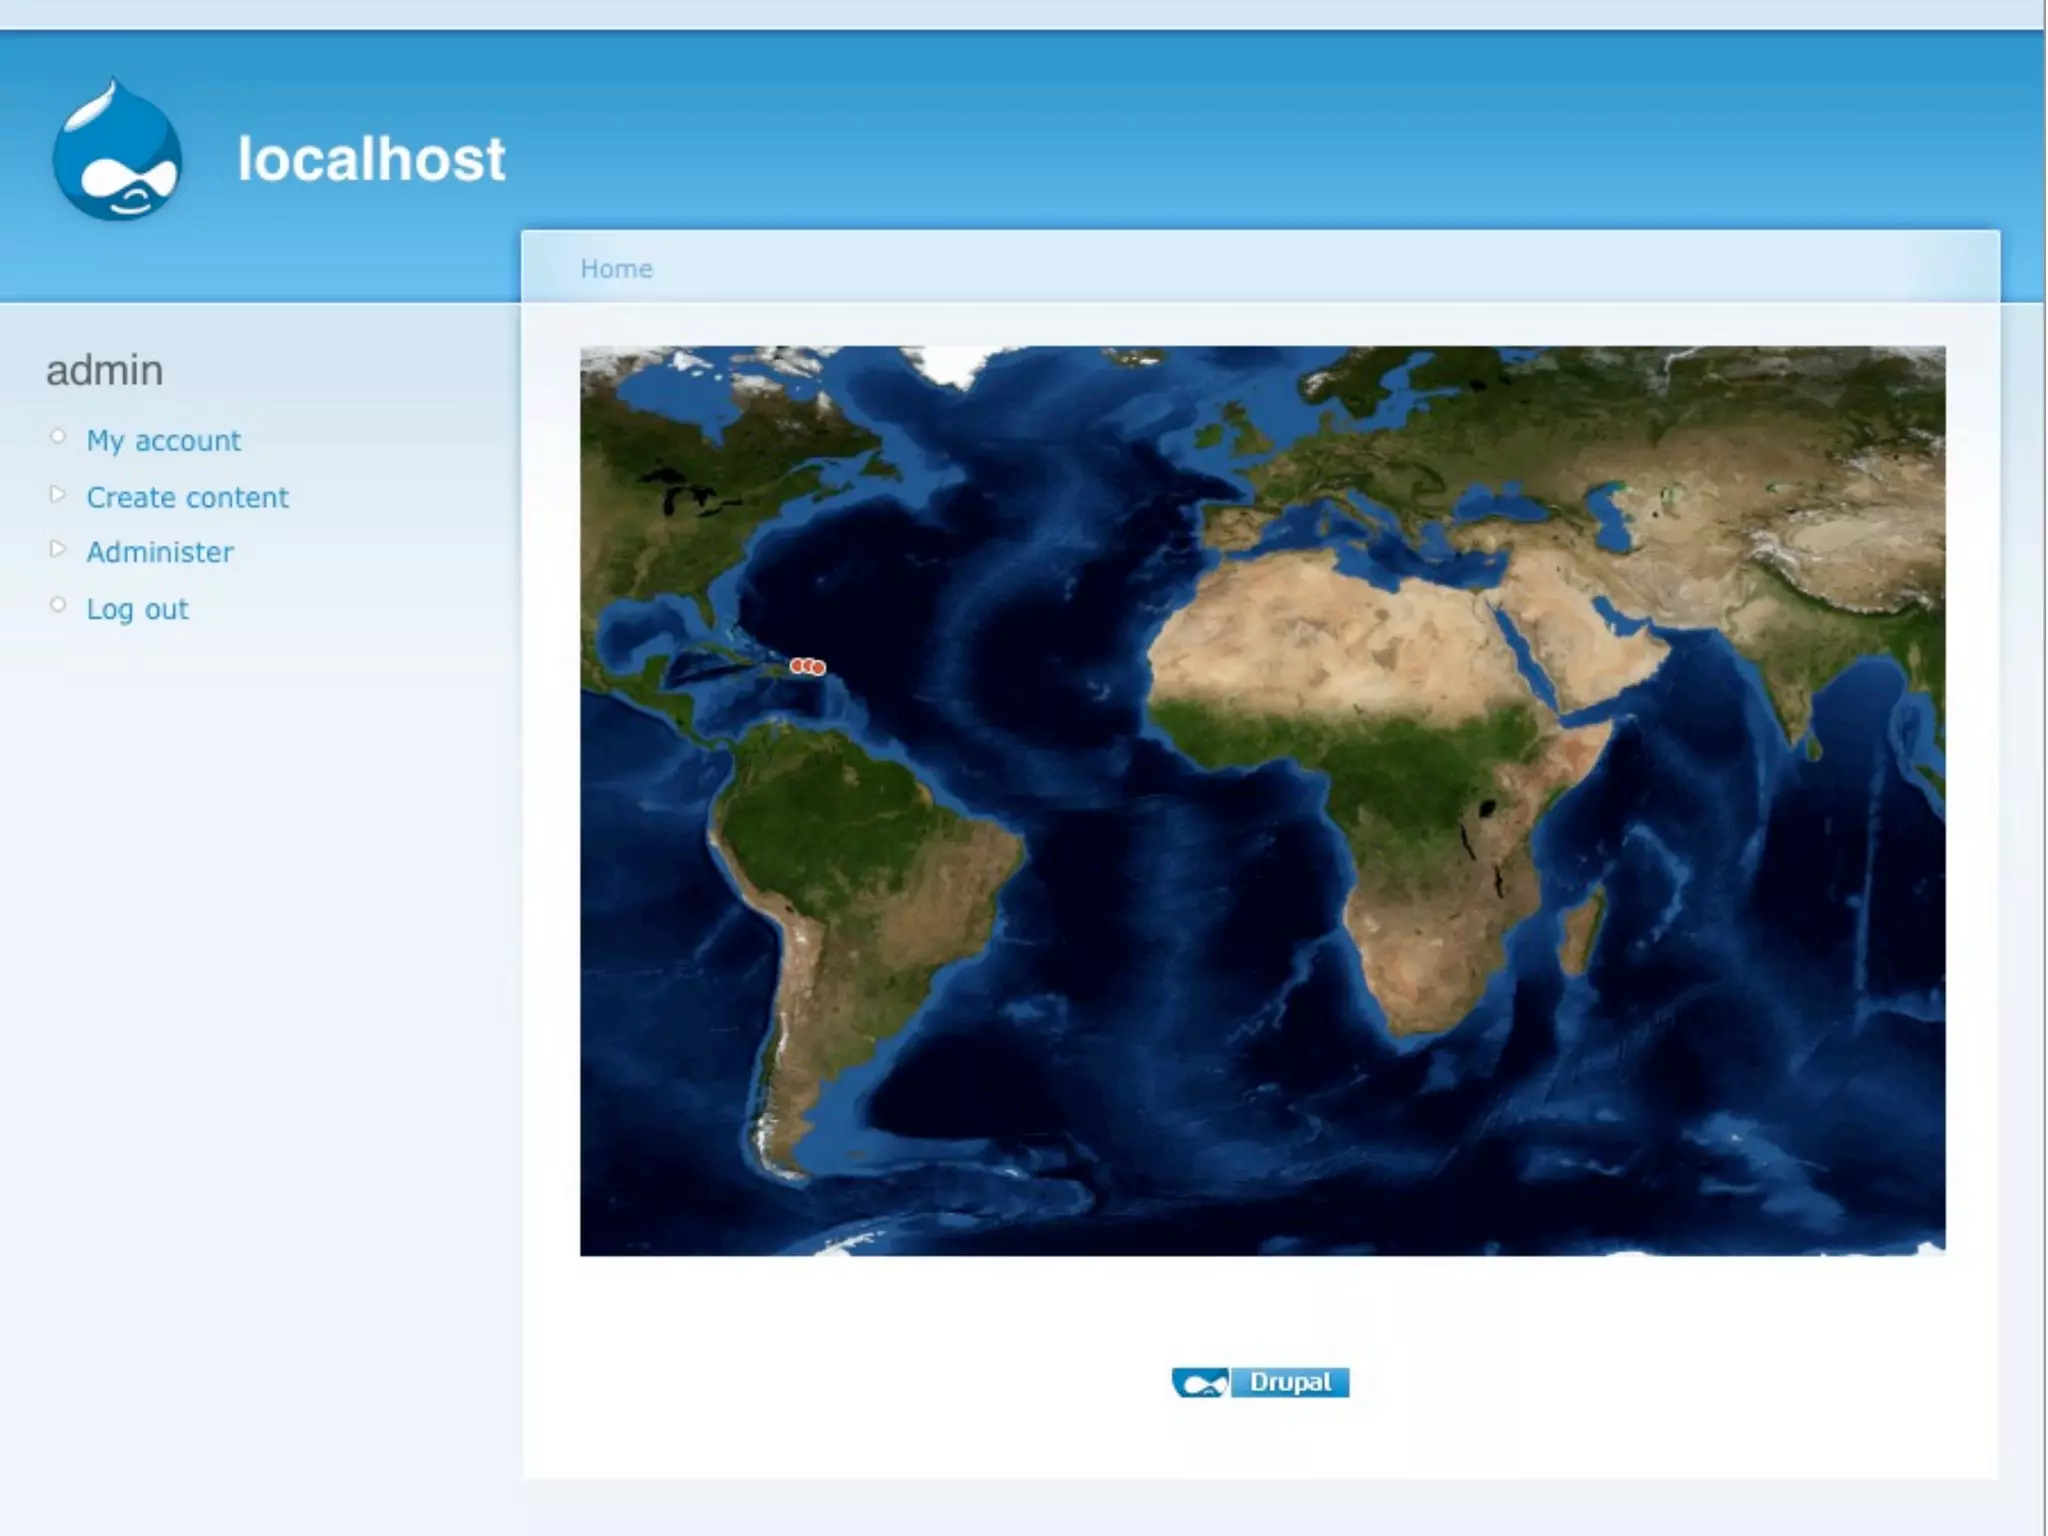2048x1536 pixels.
Task: Click the middle red map marker
Action: coord(807,665)
